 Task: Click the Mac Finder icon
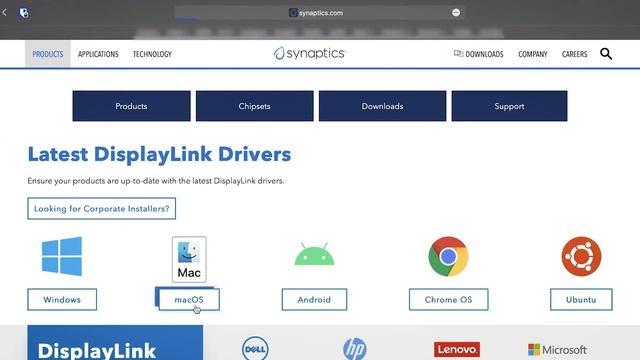189,259
